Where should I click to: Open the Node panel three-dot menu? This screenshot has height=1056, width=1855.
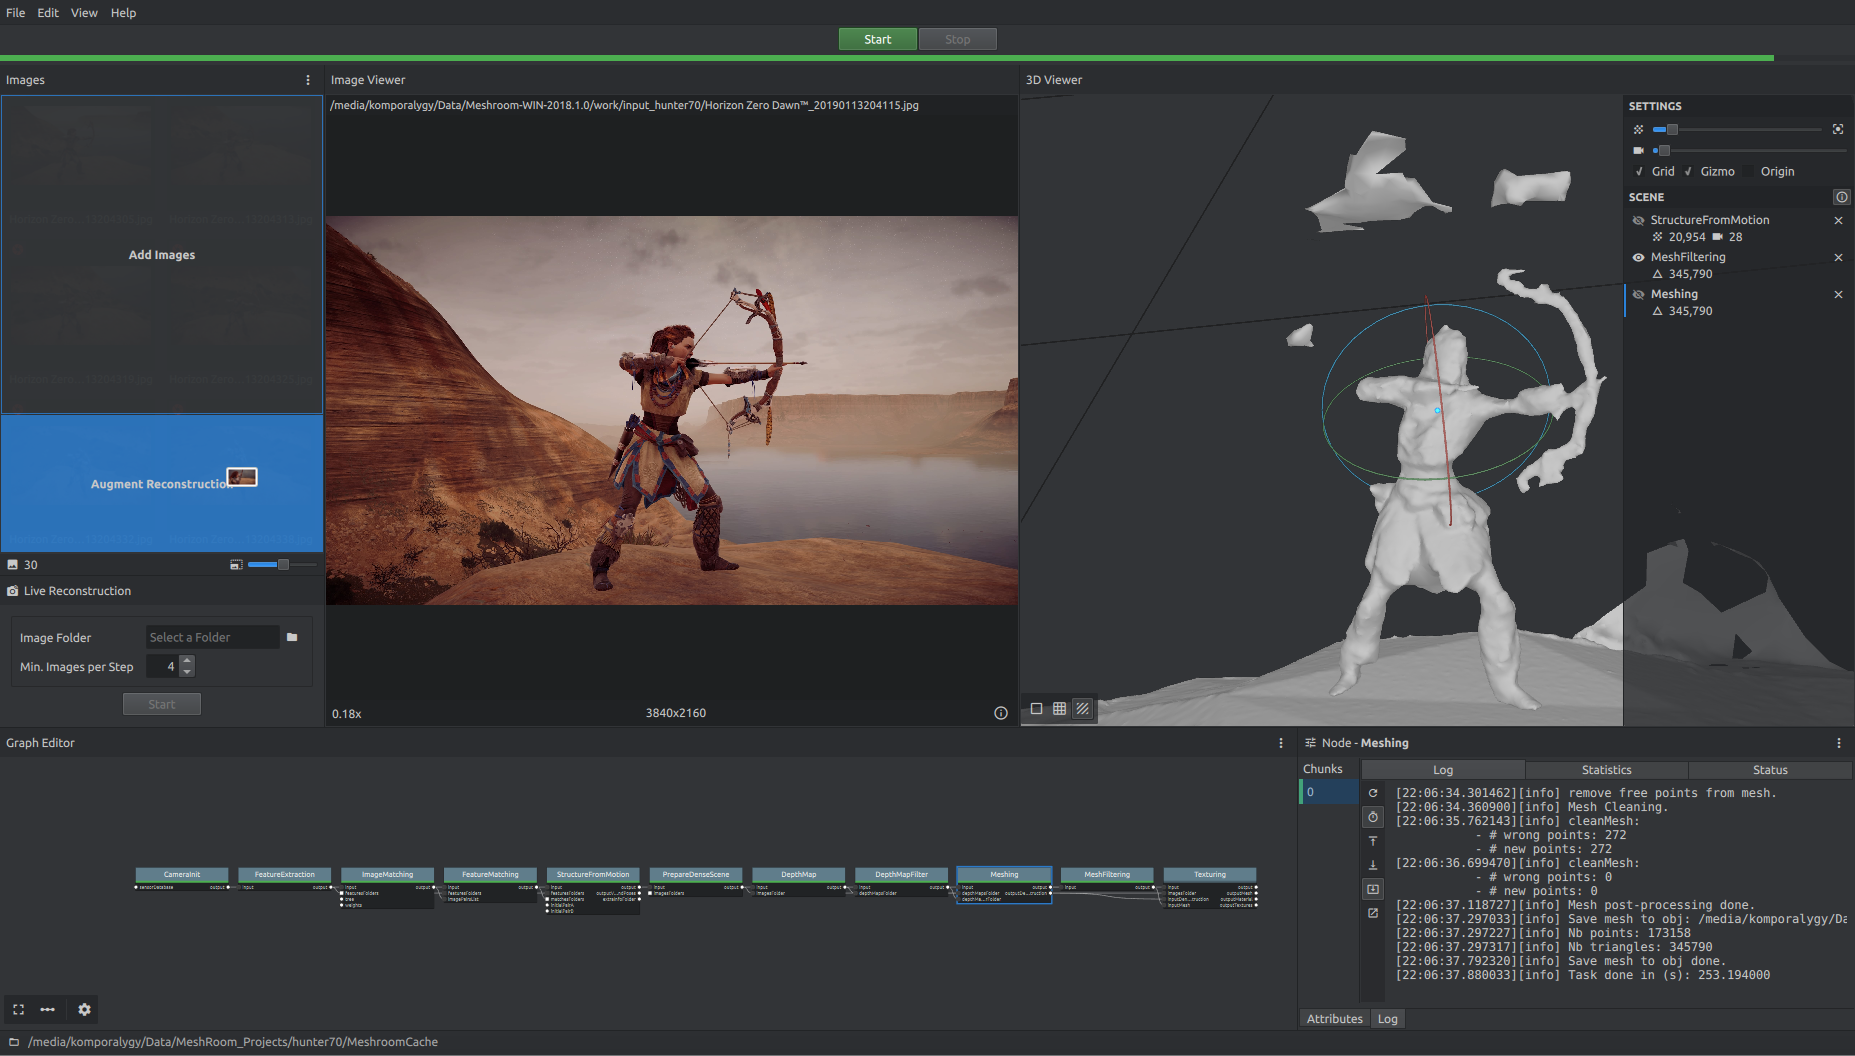click(1838, 743)
